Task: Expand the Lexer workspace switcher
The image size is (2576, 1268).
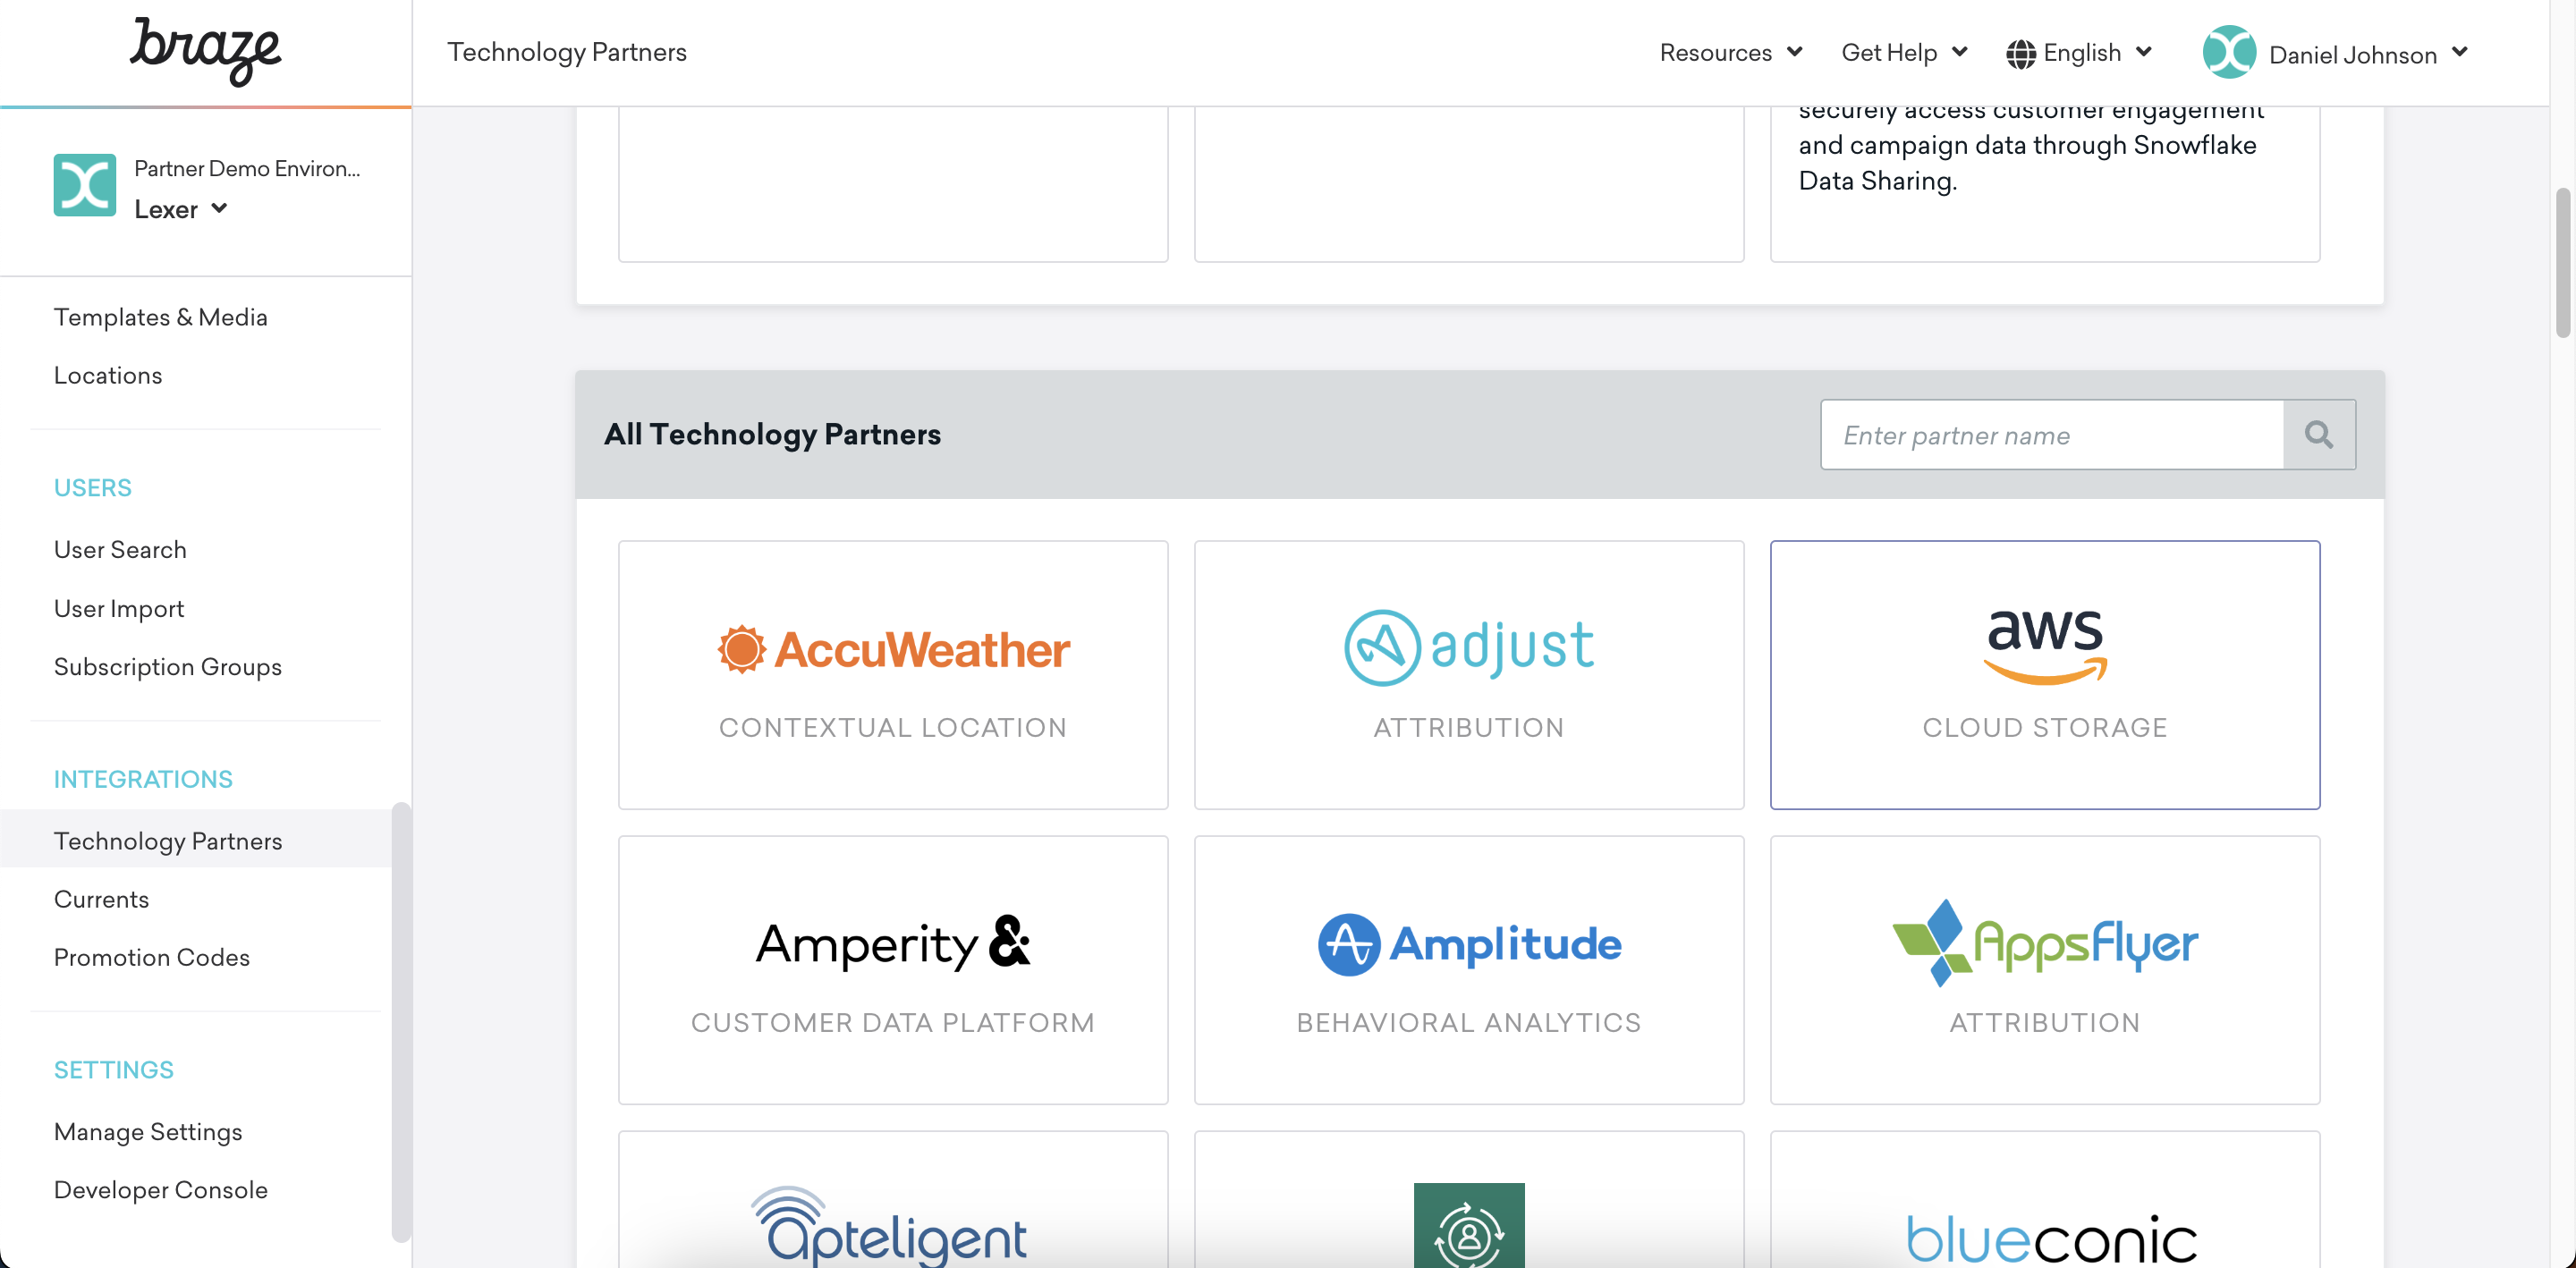Action: [x=181, y=209]
